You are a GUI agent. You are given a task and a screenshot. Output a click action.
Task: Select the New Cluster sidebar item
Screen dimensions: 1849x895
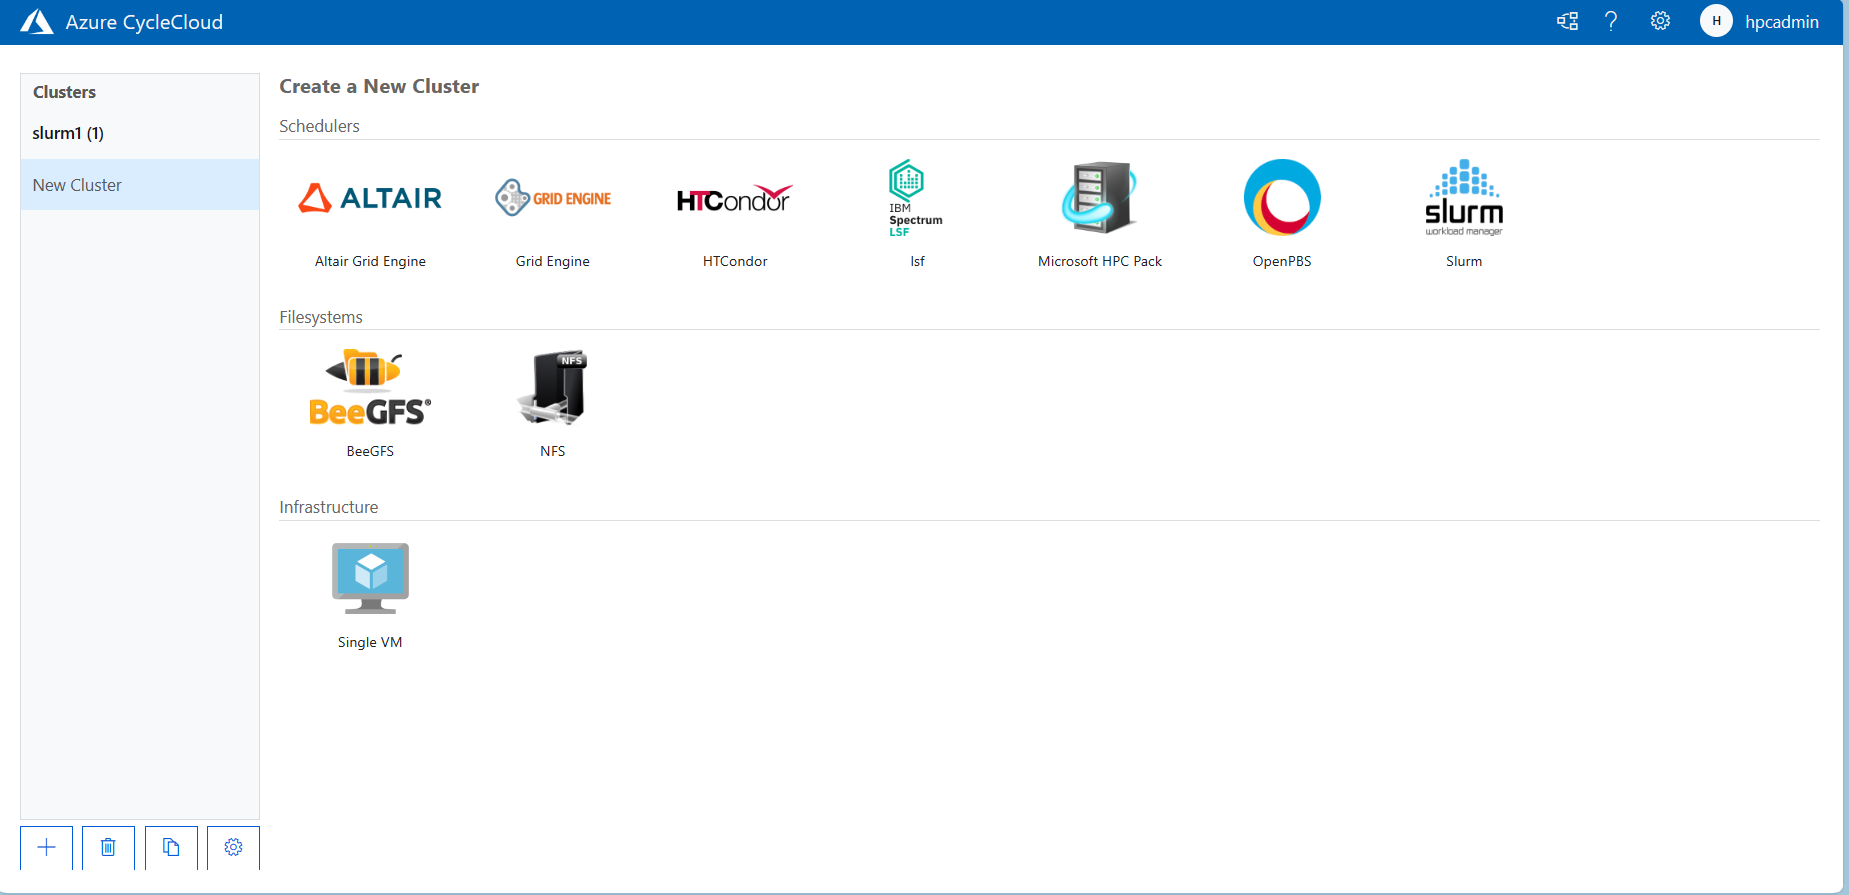(140, 185)
